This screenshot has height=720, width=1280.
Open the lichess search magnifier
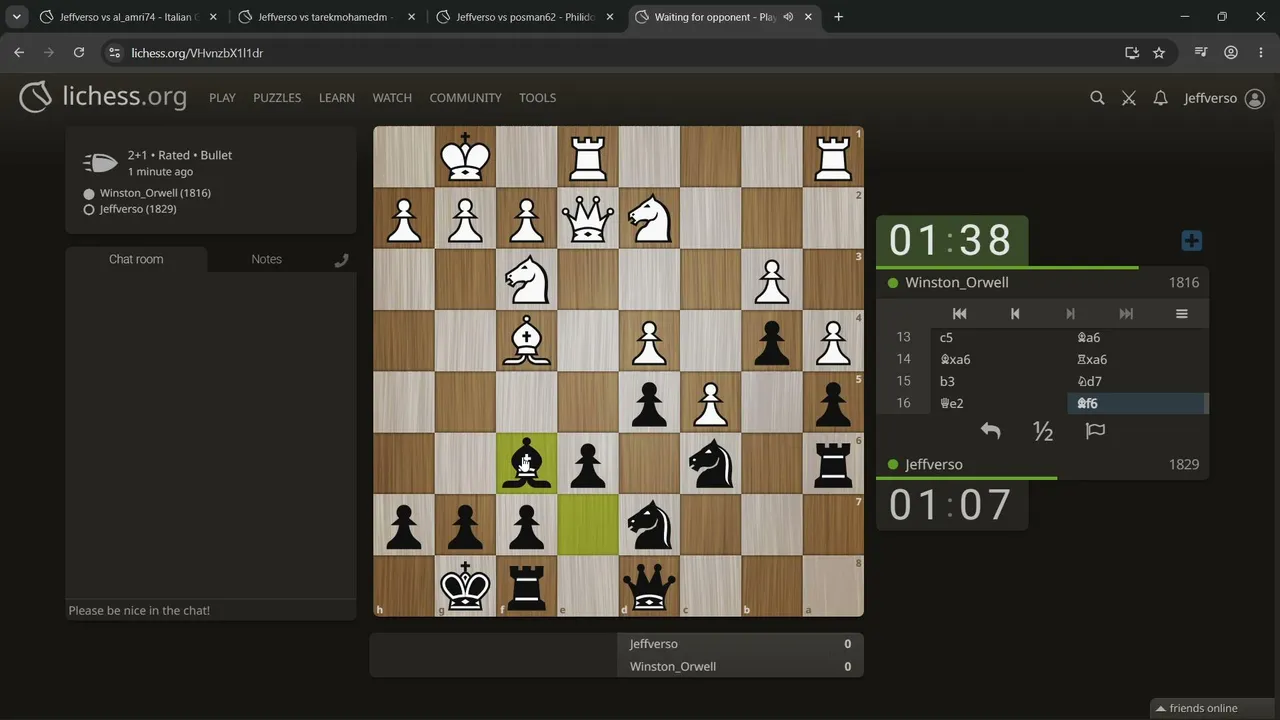pos(1097,98)
